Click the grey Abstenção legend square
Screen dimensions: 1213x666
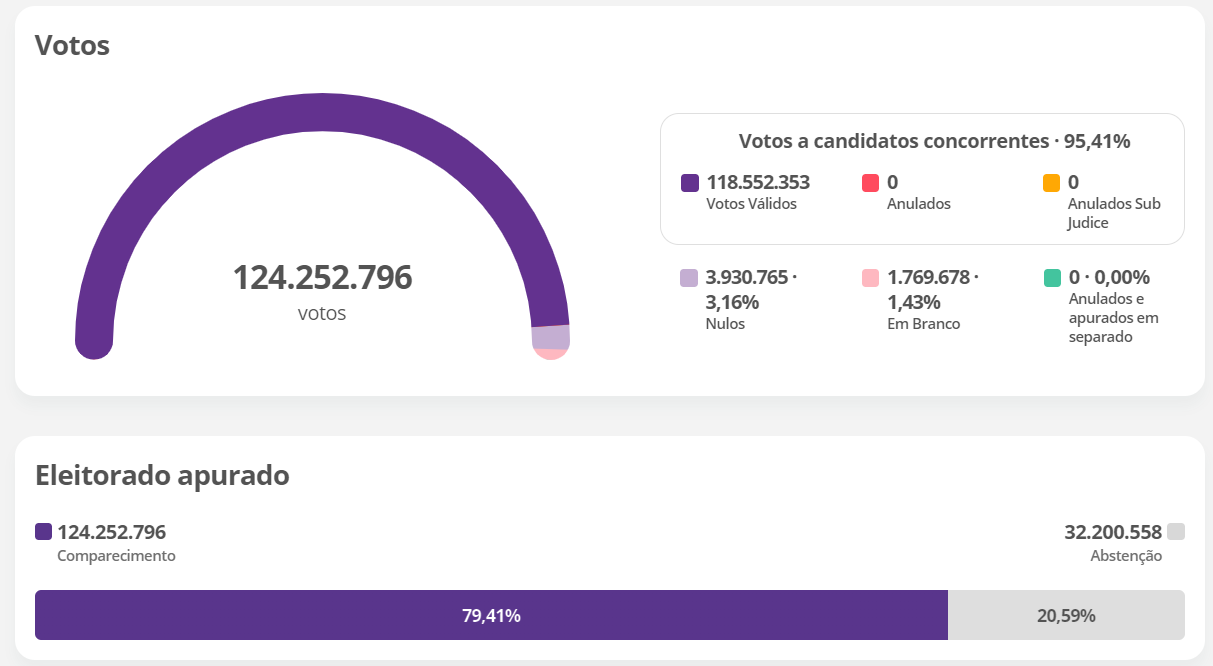(1175, 531)
